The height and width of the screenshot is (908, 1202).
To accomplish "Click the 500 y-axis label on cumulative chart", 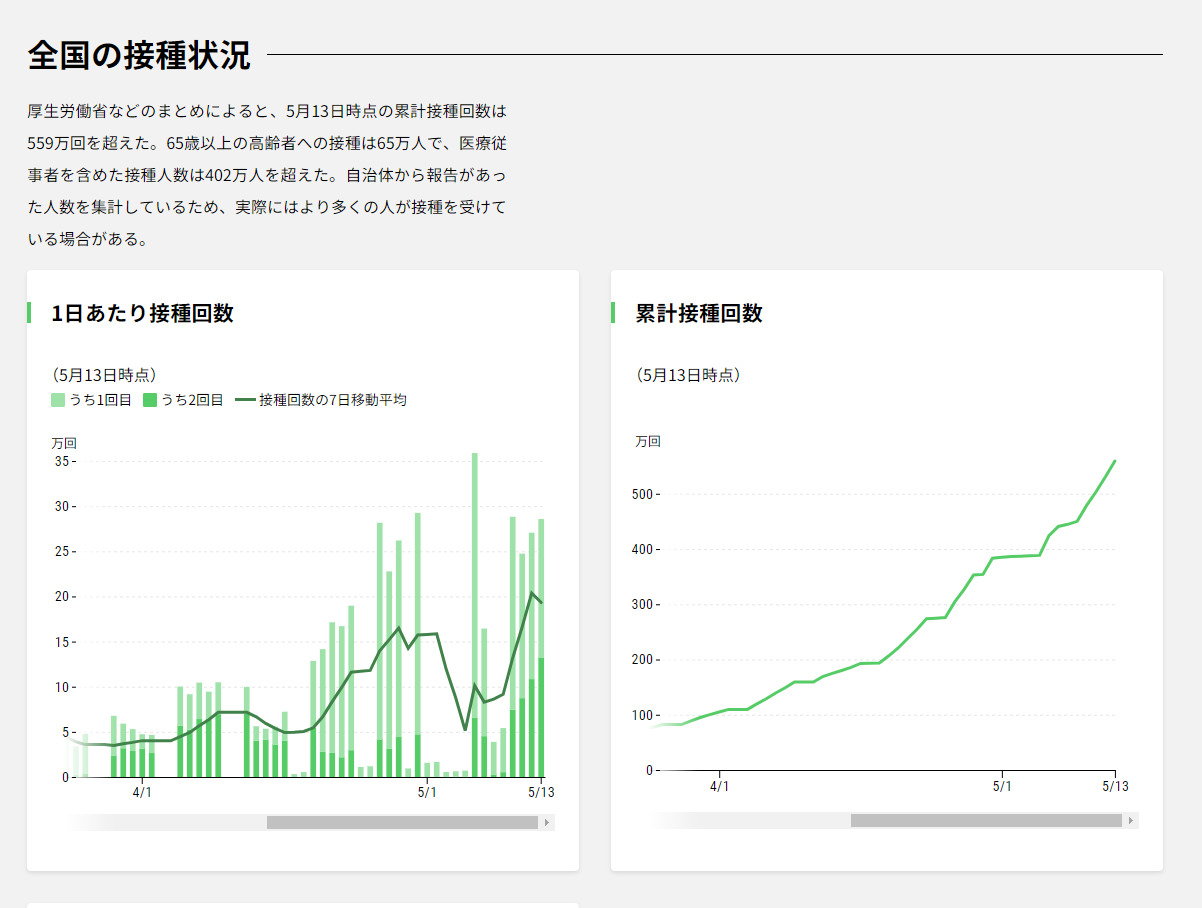I will tap(643, 495).
